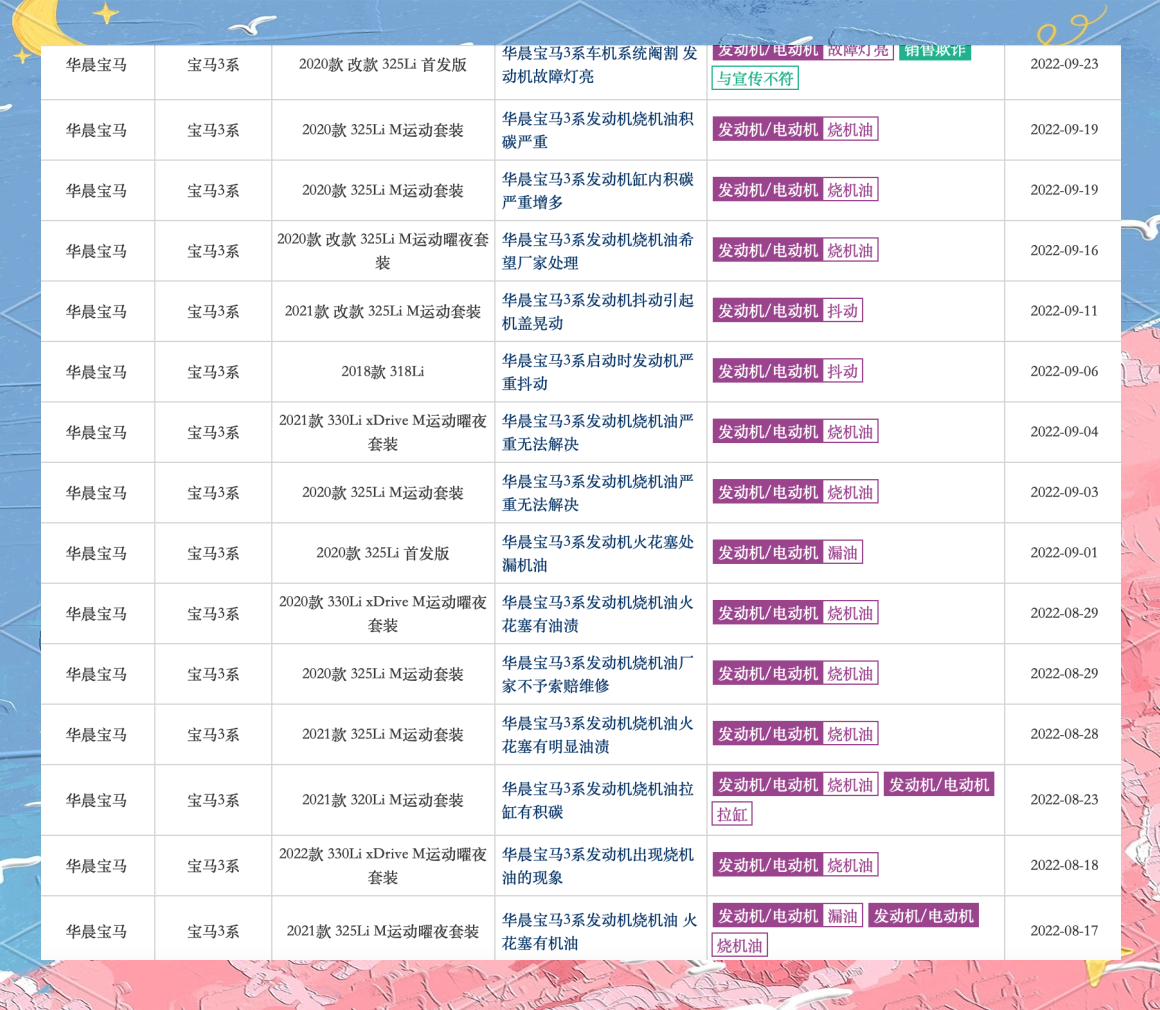The width and height of the screenshot is (1160, 1010).
Task: Select the date cell '2022-09-16'
Action: [x=1064, y=250]
